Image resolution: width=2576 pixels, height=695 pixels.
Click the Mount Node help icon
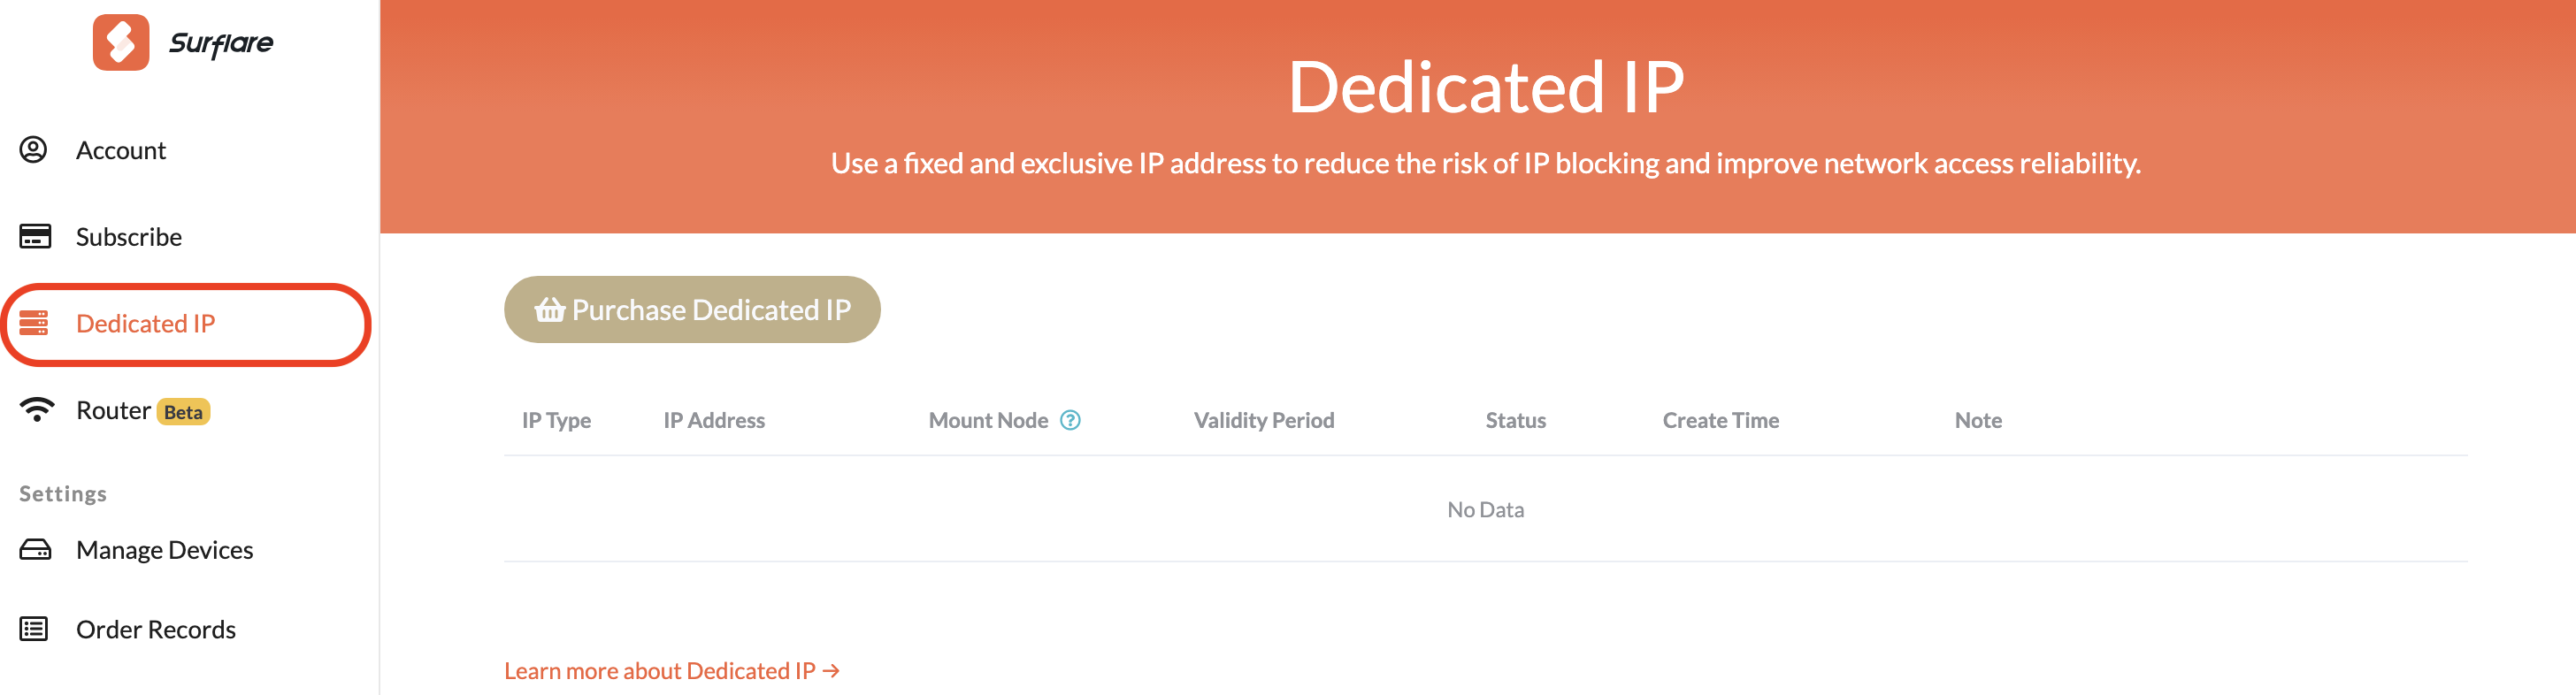coord(1070,420)
